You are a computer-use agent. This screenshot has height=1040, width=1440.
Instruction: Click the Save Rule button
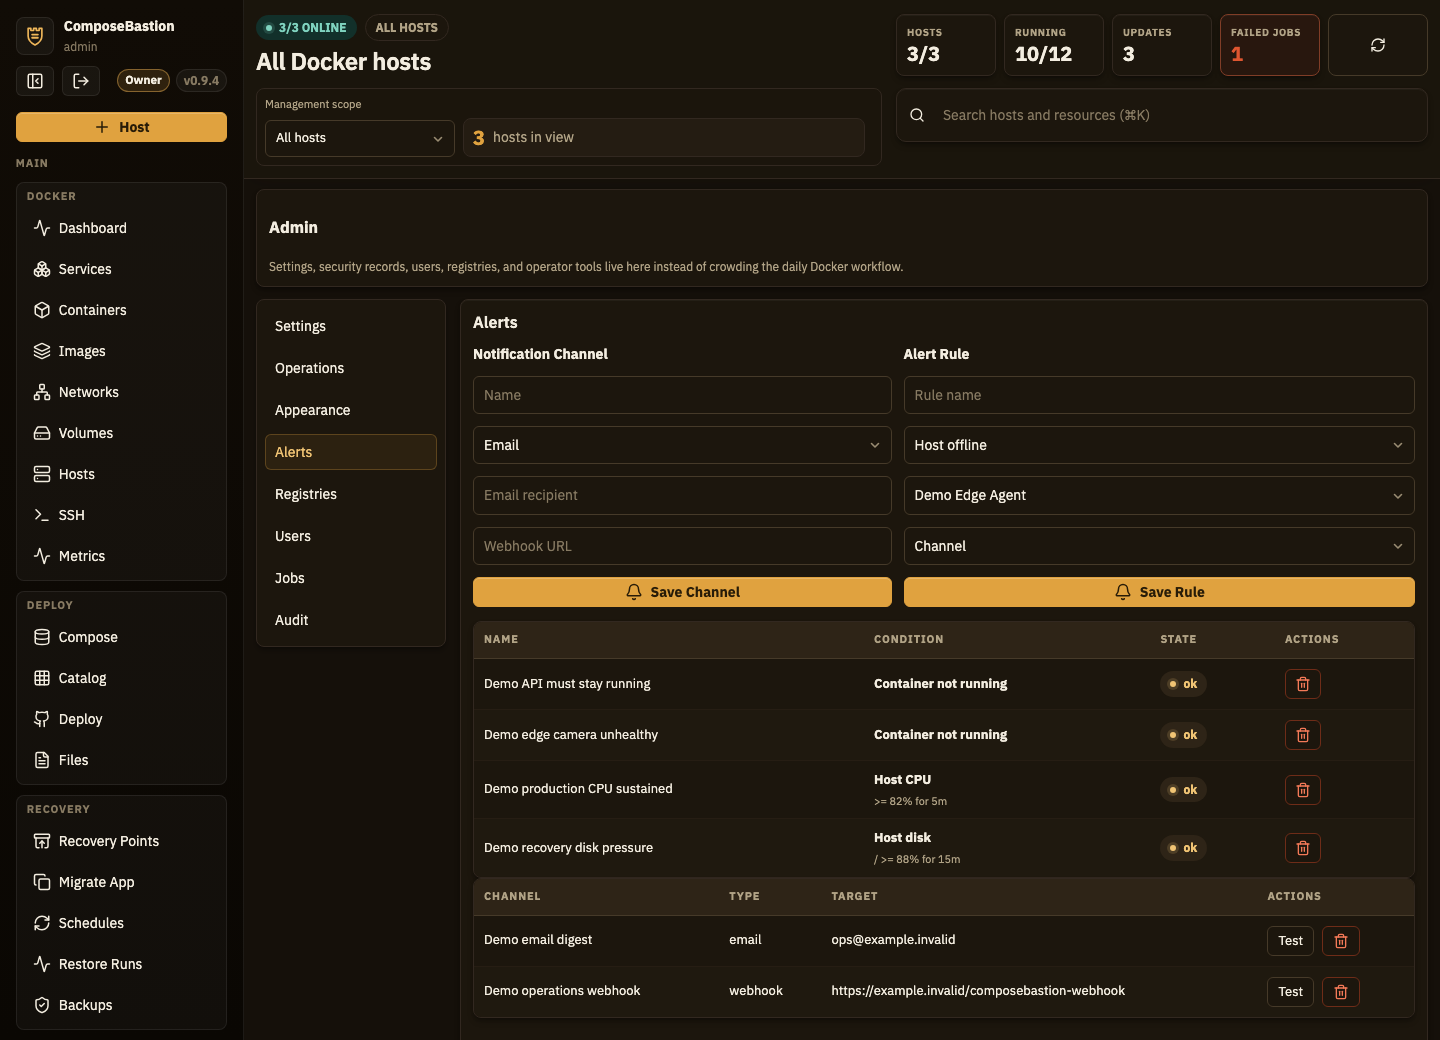pyautogui.click(x=1159, y=592)
